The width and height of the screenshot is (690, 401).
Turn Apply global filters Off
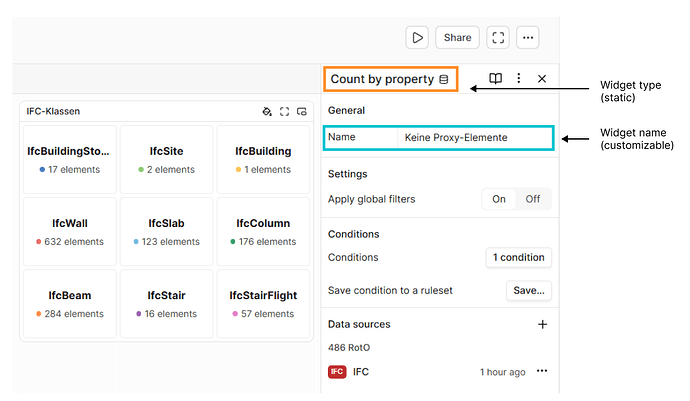pos(532,199)
